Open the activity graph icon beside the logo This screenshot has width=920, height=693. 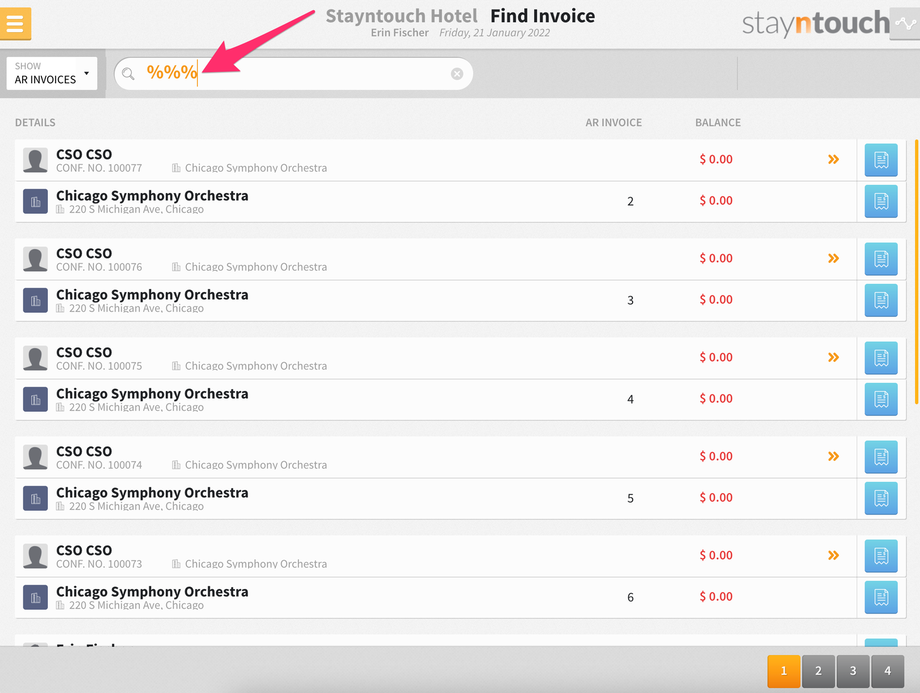coord(905,23)
